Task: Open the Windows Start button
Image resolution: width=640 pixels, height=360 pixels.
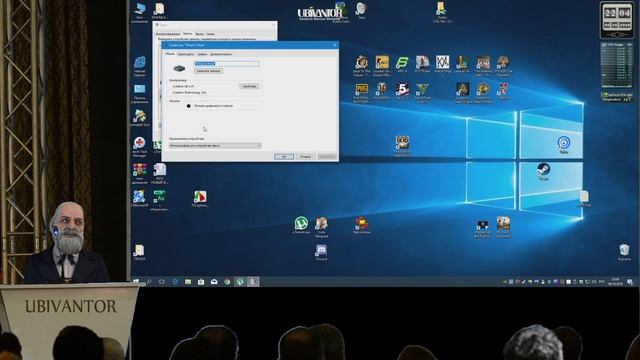Action: (136, 282)
